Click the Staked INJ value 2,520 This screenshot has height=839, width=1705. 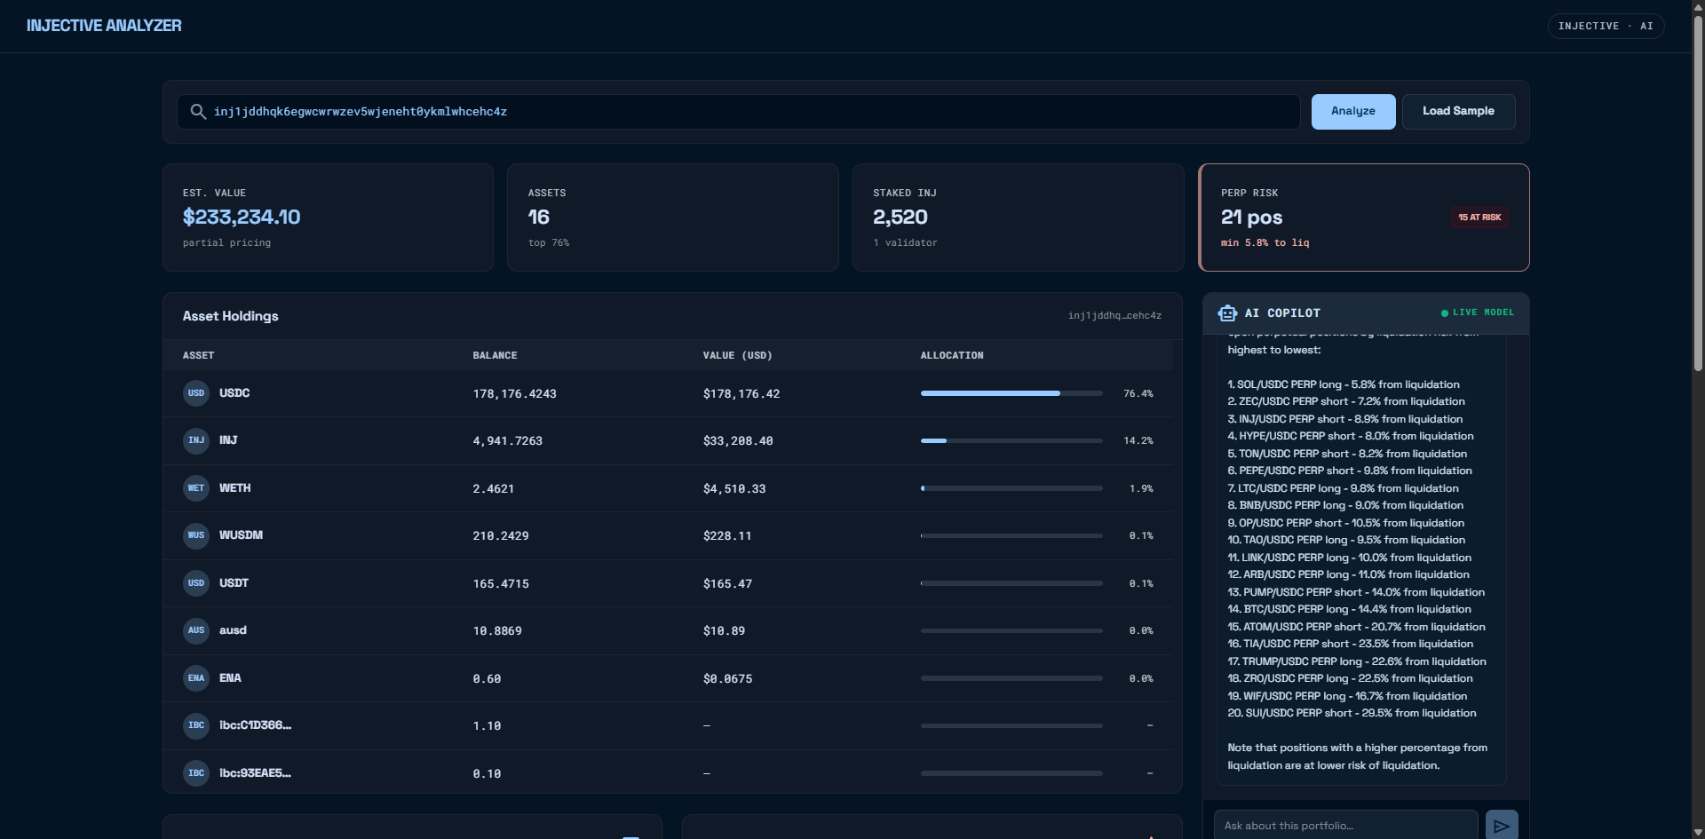click(x=900, y=217)
